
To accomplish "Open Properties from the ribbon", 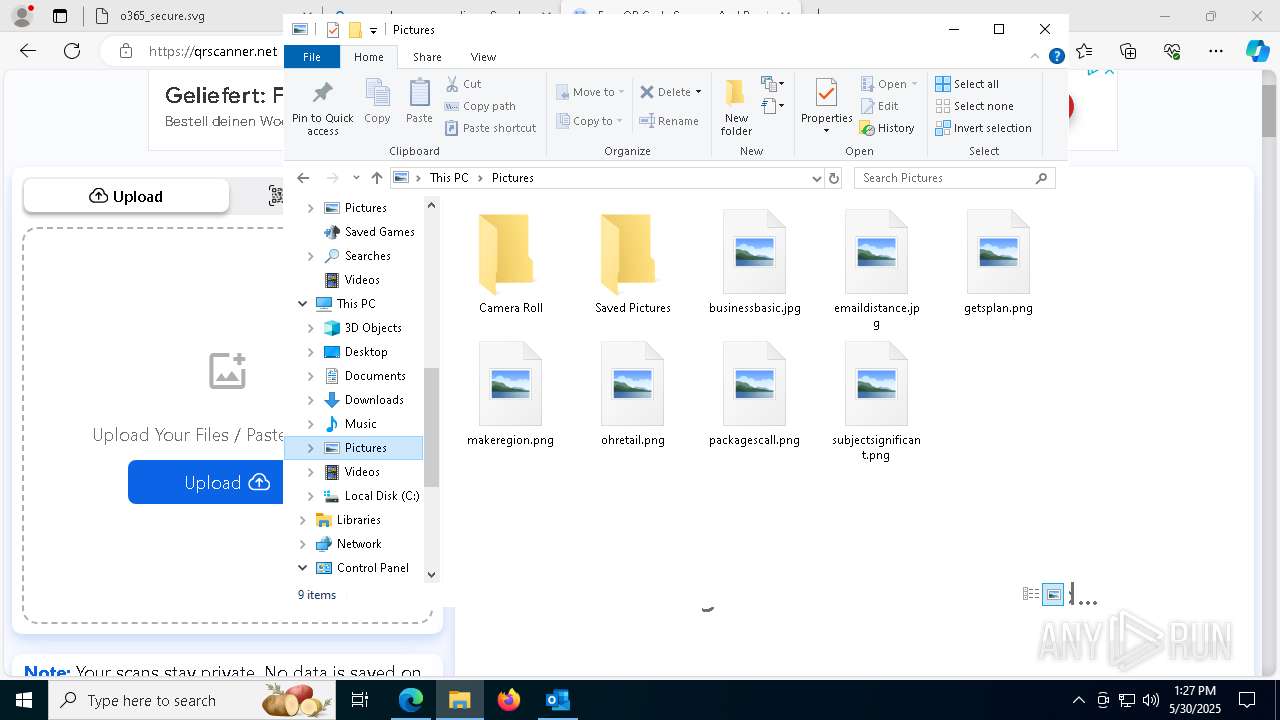I will (826, 107).
